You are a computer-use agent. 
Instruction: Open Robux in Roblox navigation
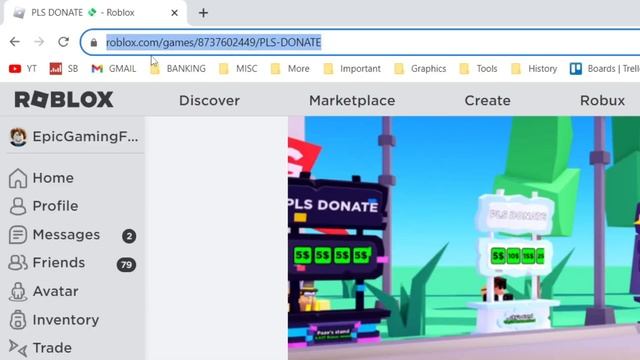[602, 100]
